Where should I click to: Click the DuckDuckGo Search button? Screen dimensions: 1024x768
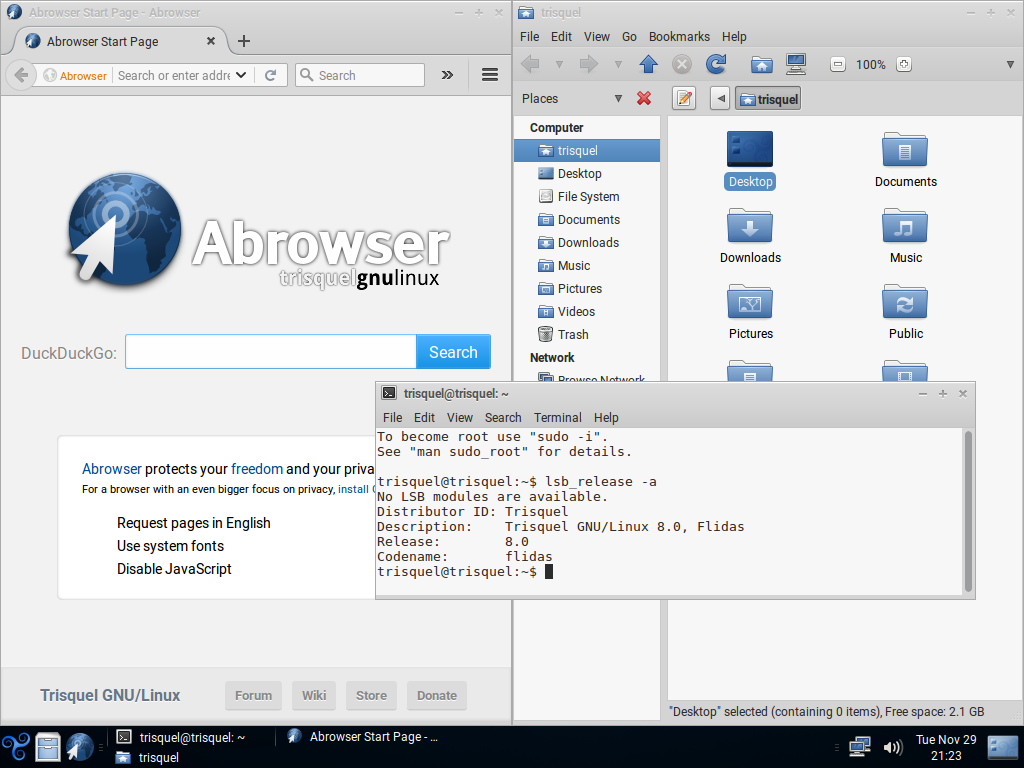click(x=453, y=352)
